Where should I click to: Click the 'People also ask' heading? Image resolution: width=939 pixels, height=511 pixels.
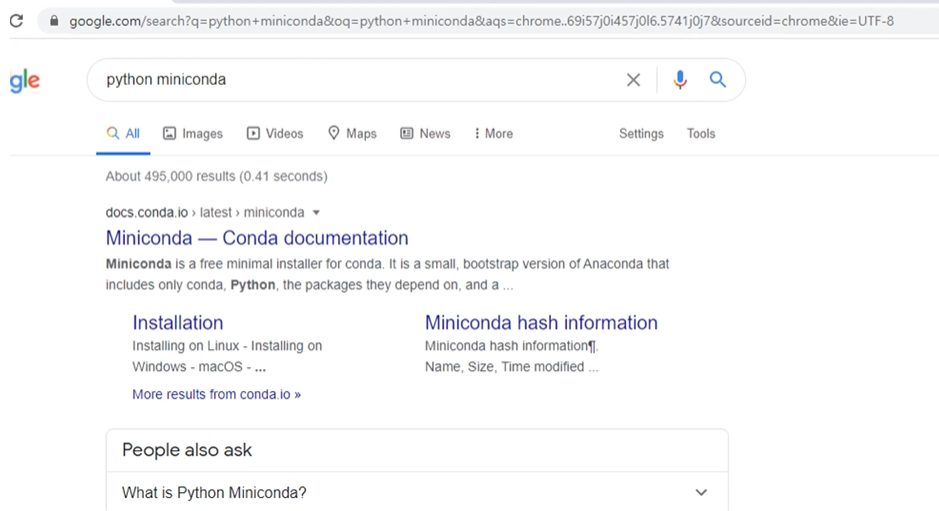coord(187,450)
